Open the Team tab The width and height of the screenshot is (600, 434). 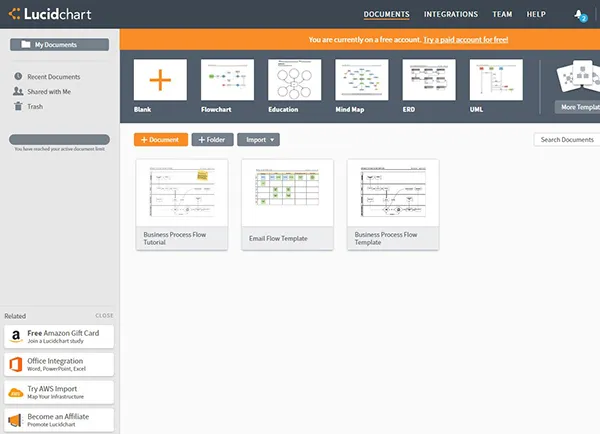point(502,15)
